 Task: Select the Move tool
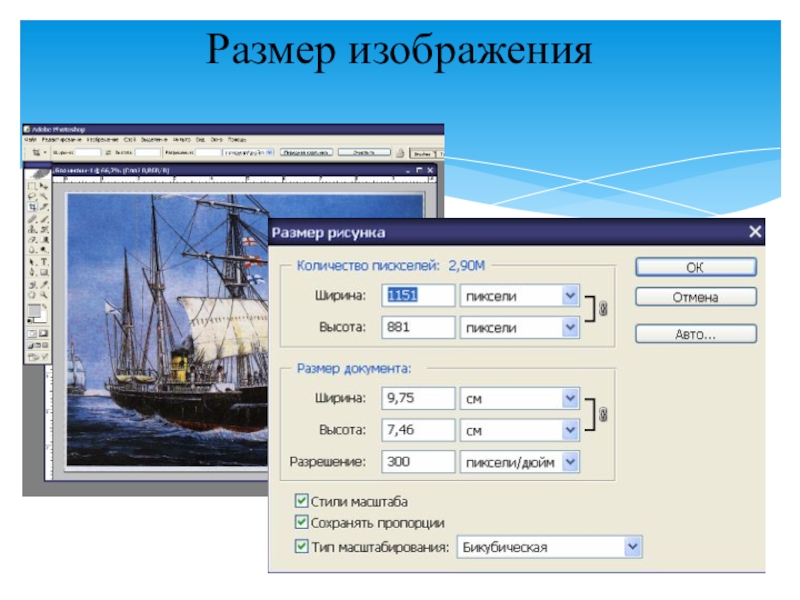44,186
